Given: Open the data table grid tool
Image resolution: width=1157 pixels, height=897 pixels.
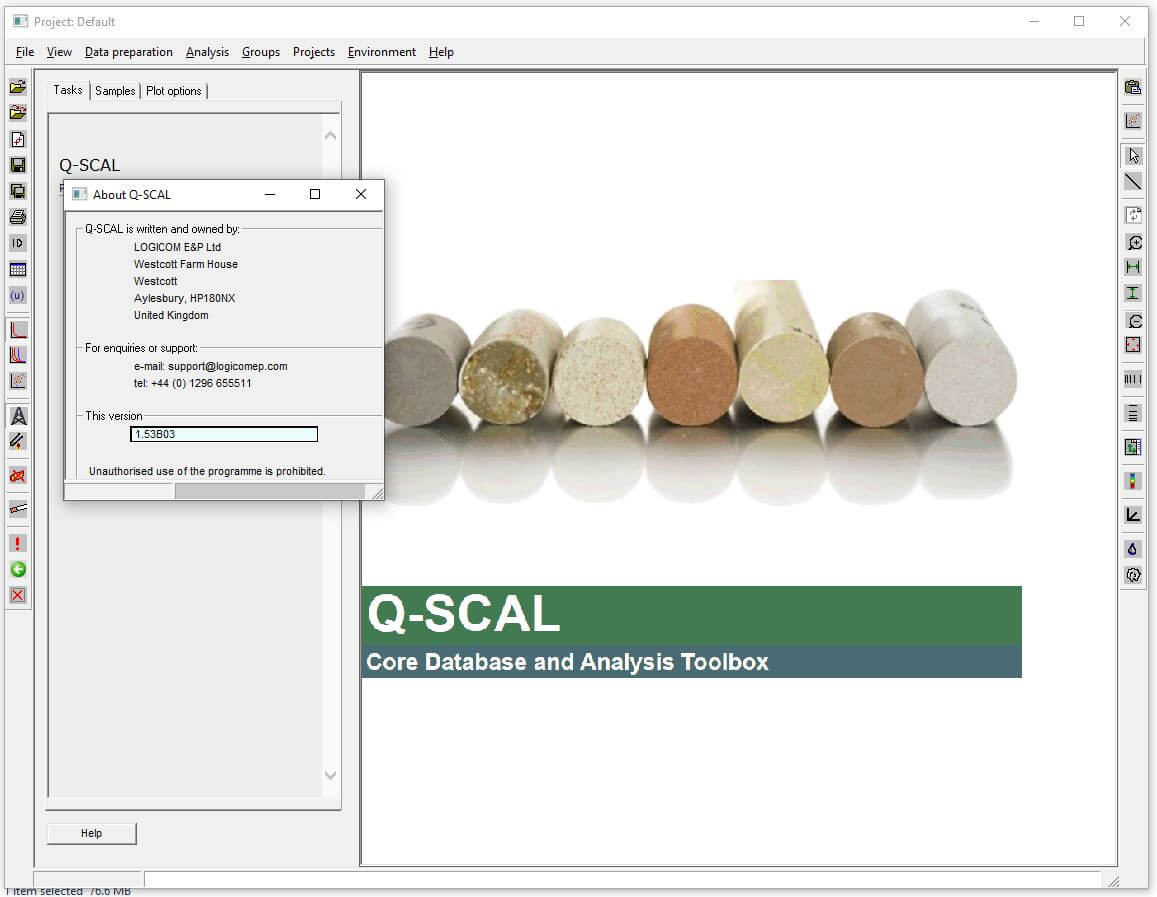Looking at the screenshot, I should point(17,269).
